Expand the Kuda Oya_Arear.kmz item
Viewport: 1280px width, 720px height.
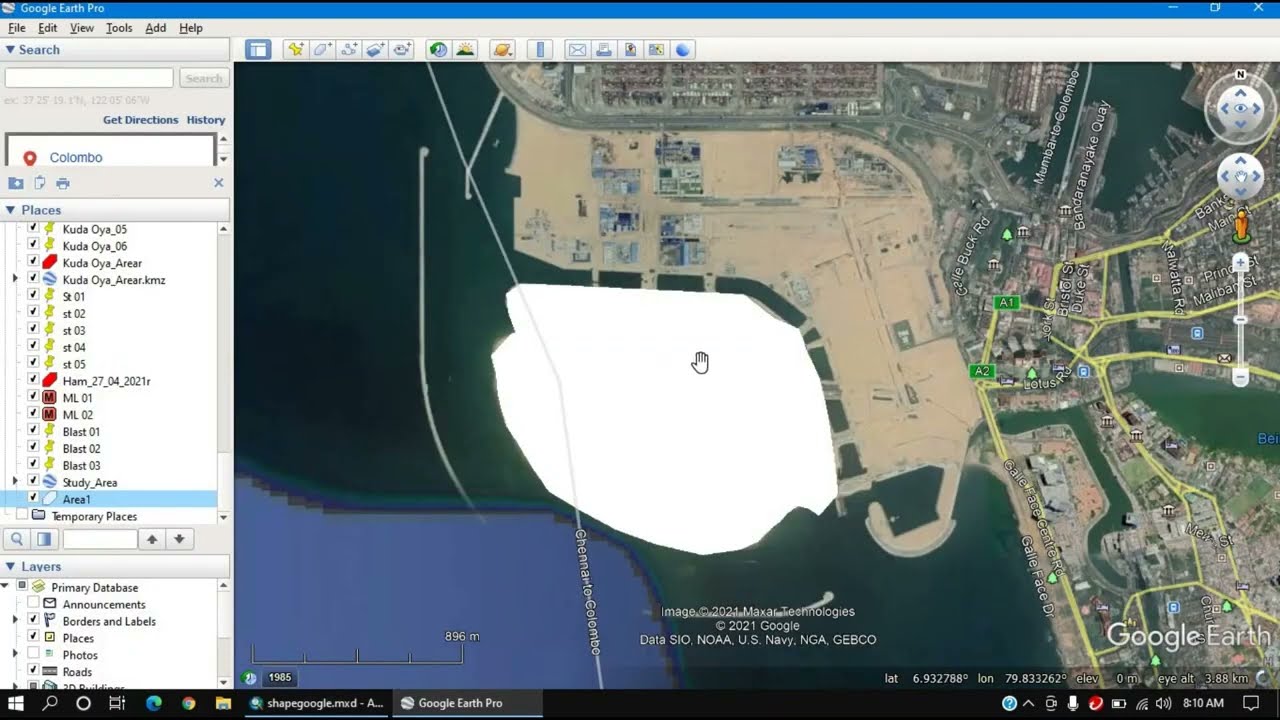coord(15,279)
